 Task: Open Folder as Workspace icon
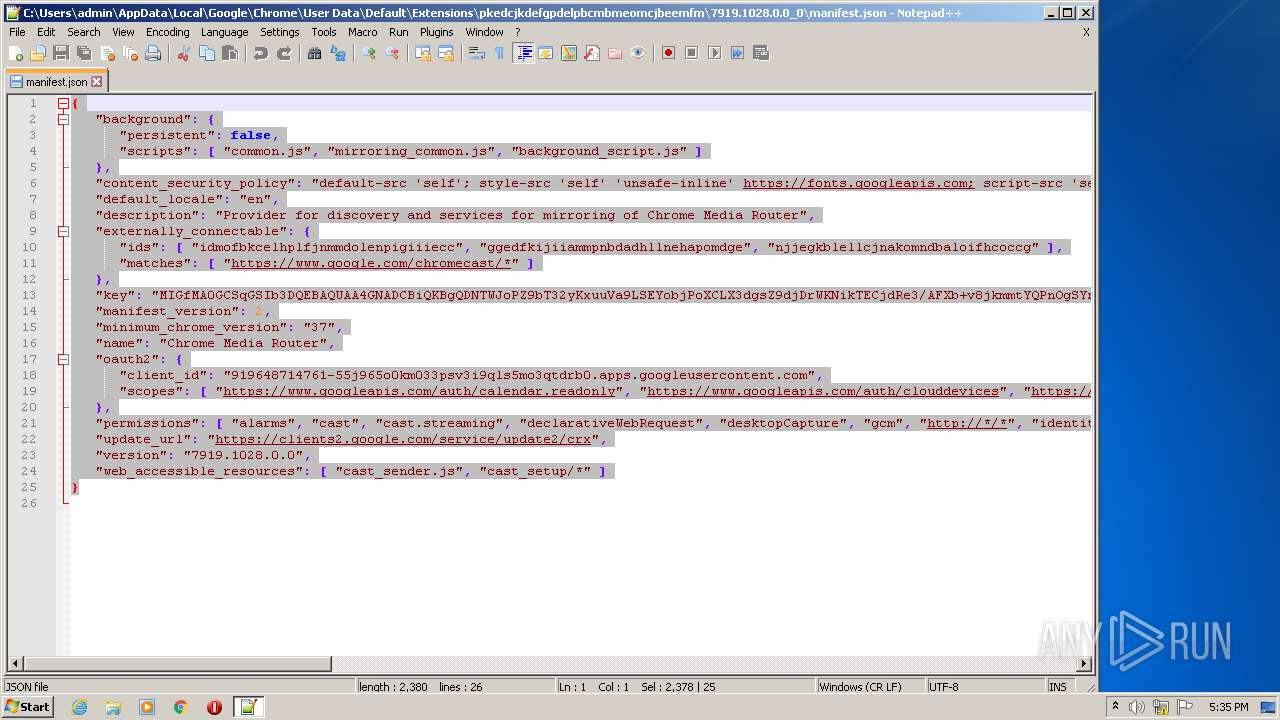coord(615,53)
